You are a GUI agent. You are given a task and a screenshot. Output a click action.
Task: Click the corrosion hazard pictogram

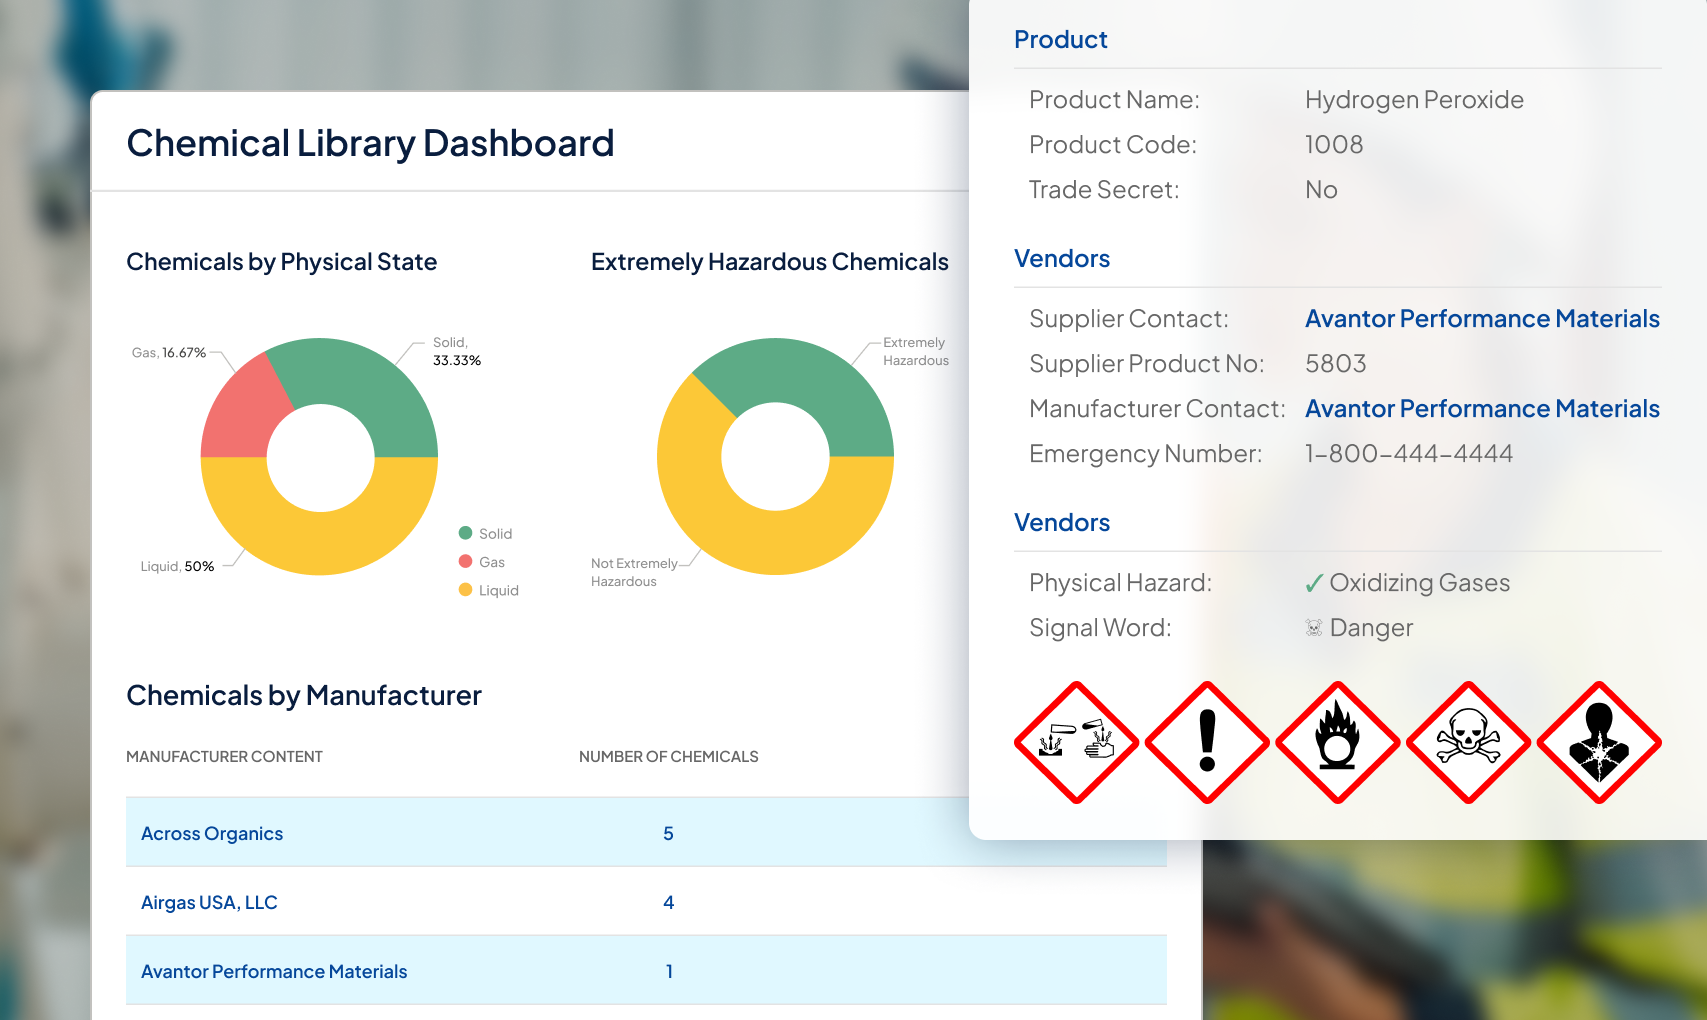[x=1076, y=743]
